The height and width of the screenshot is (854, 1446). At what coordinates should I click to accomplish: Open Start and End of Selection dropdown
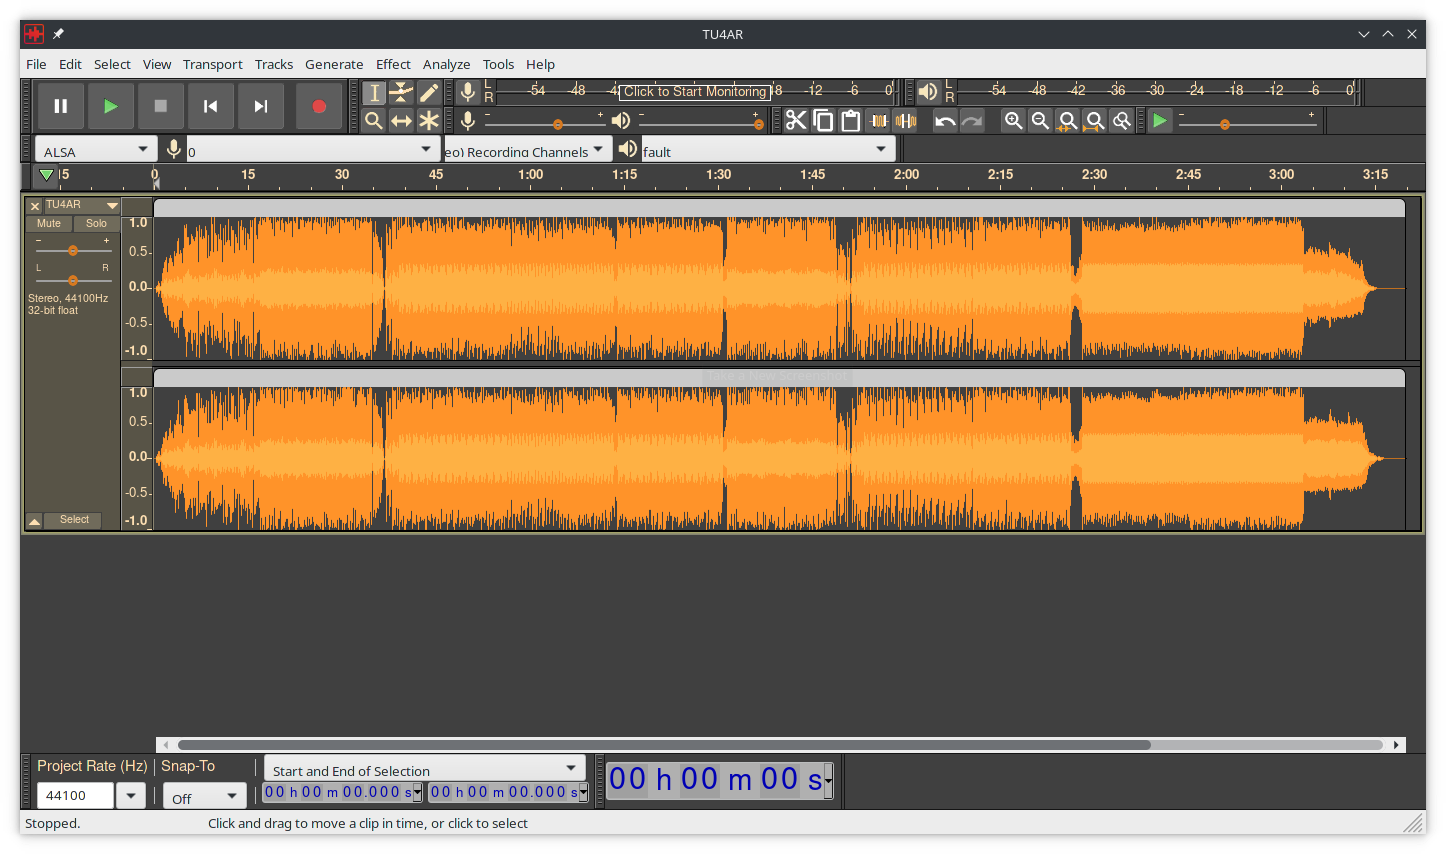(425, 769)
